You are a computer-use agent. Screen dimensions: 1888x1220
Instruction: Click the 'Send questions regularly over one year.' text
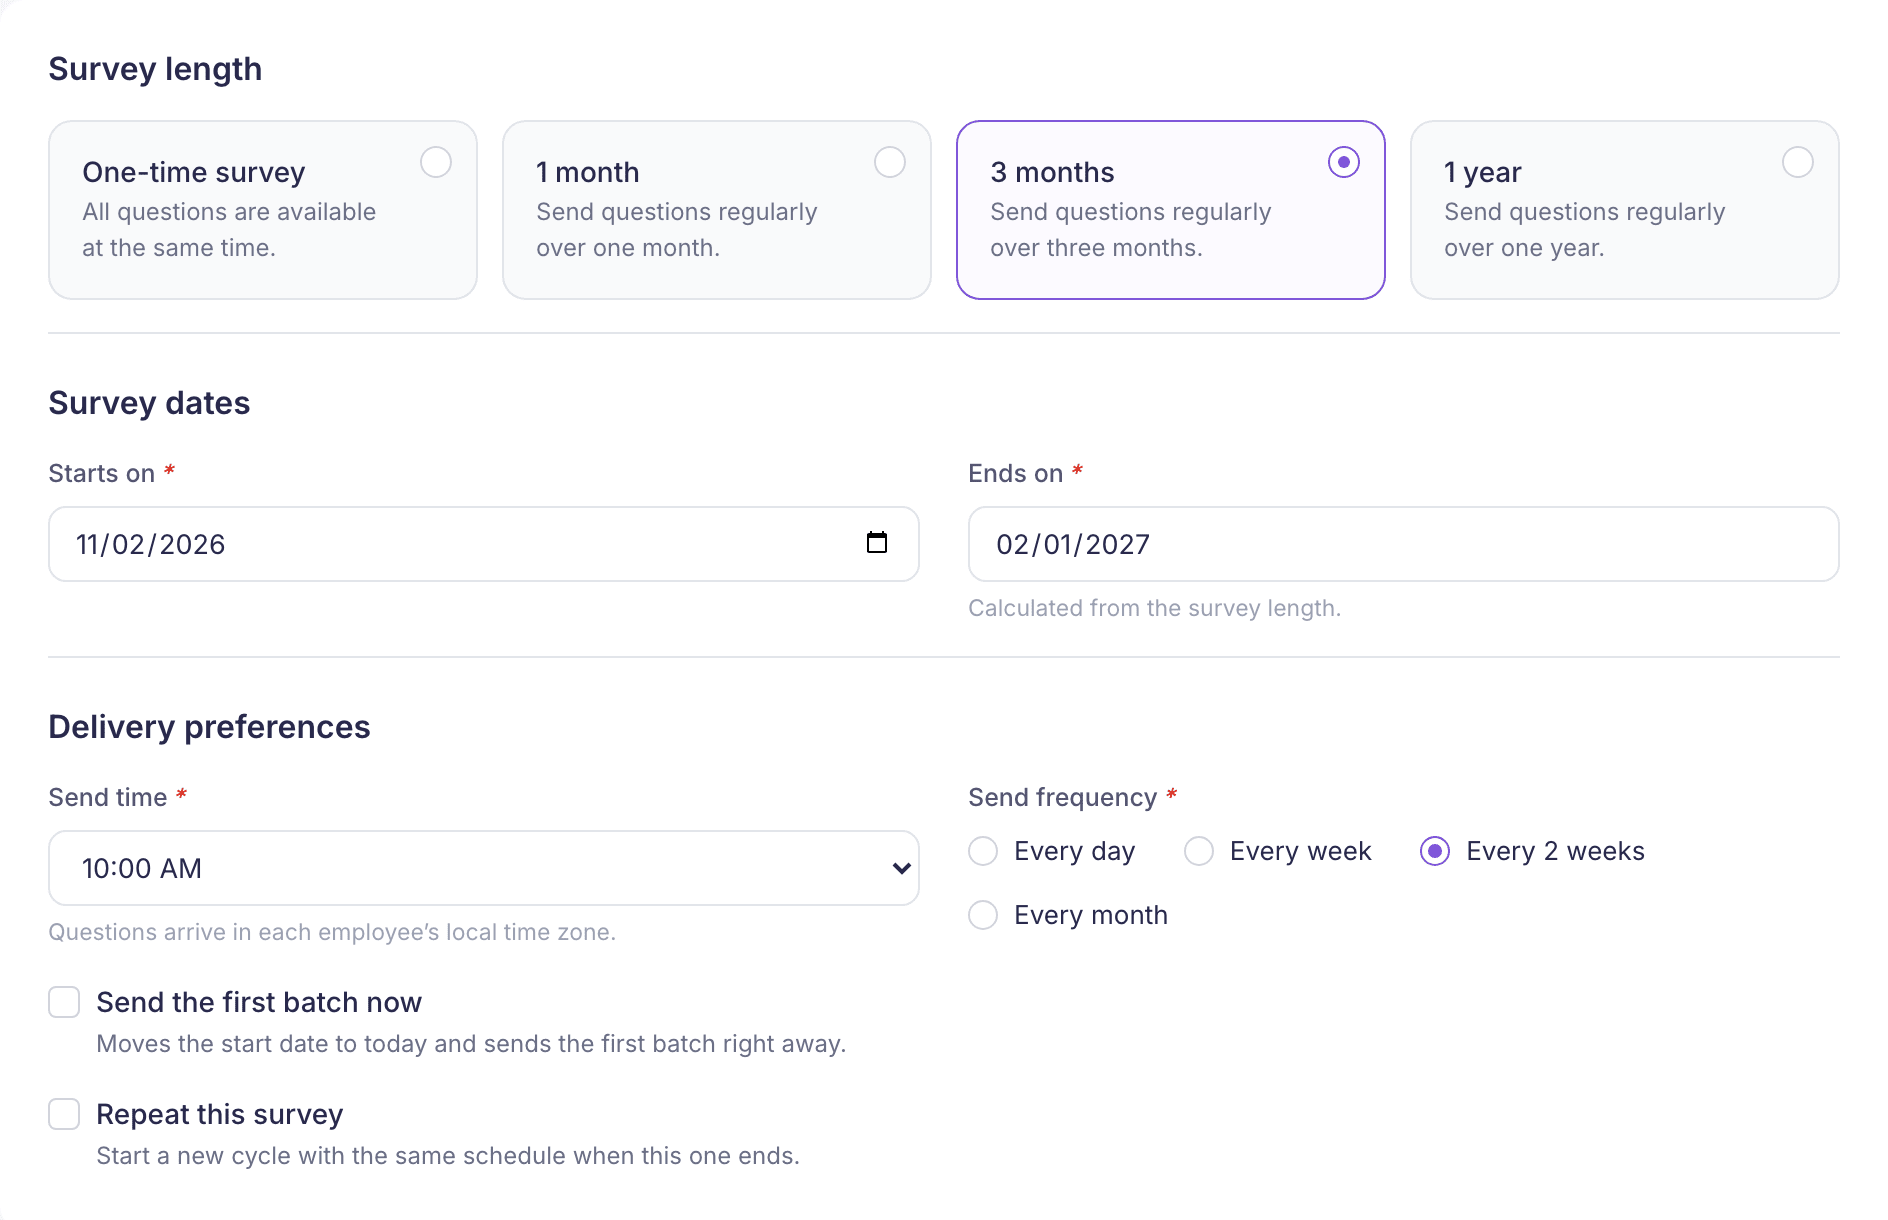[1585, 230]
